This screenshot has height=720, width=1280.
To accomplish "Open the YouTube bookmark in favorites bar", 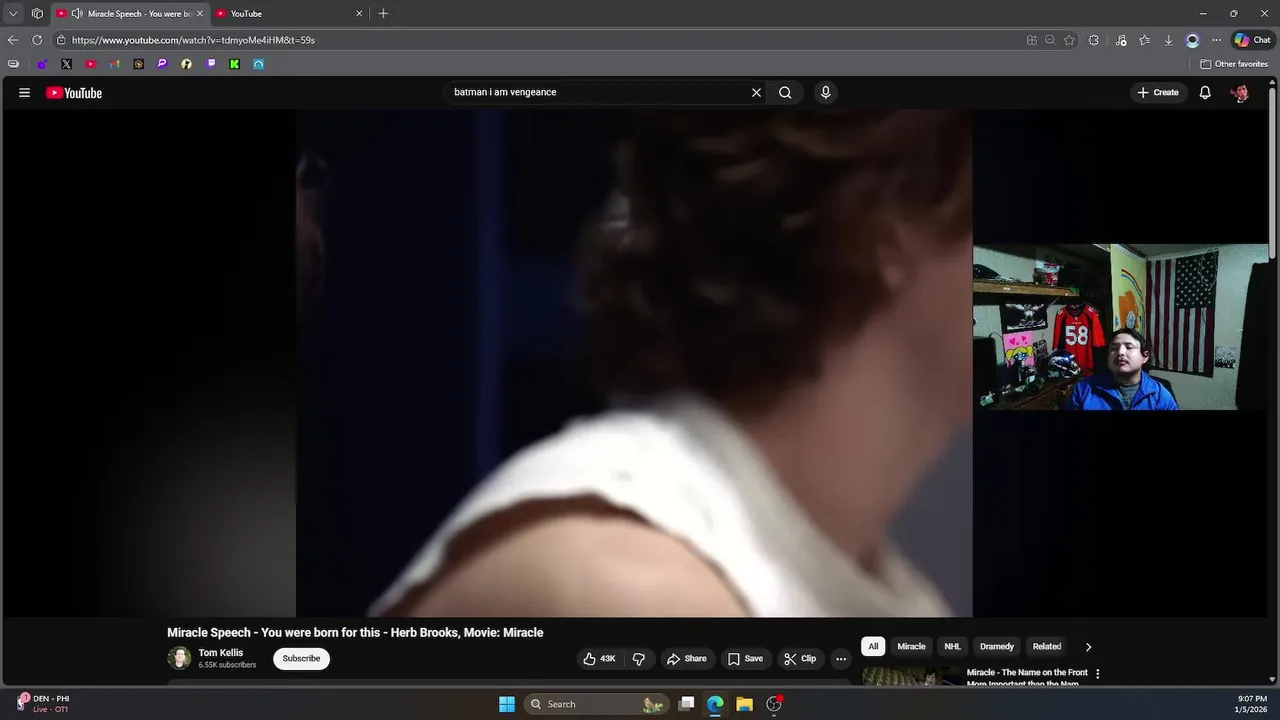I will click(x=90, y=64).
